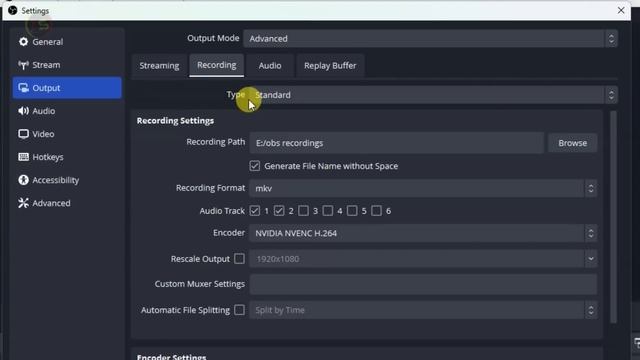Toggle Generate File Name without Space
This screenshot has height=360, width=640.
pyautogui.click(x=255, y=166)
